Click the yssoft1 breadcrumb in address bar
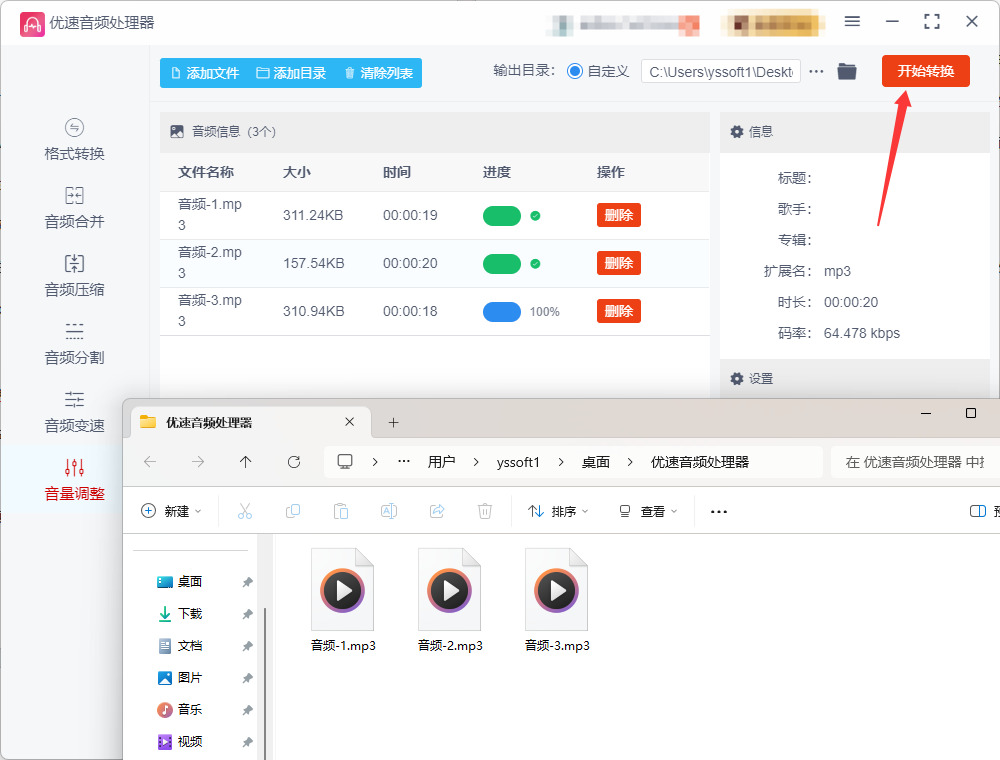 518,462
